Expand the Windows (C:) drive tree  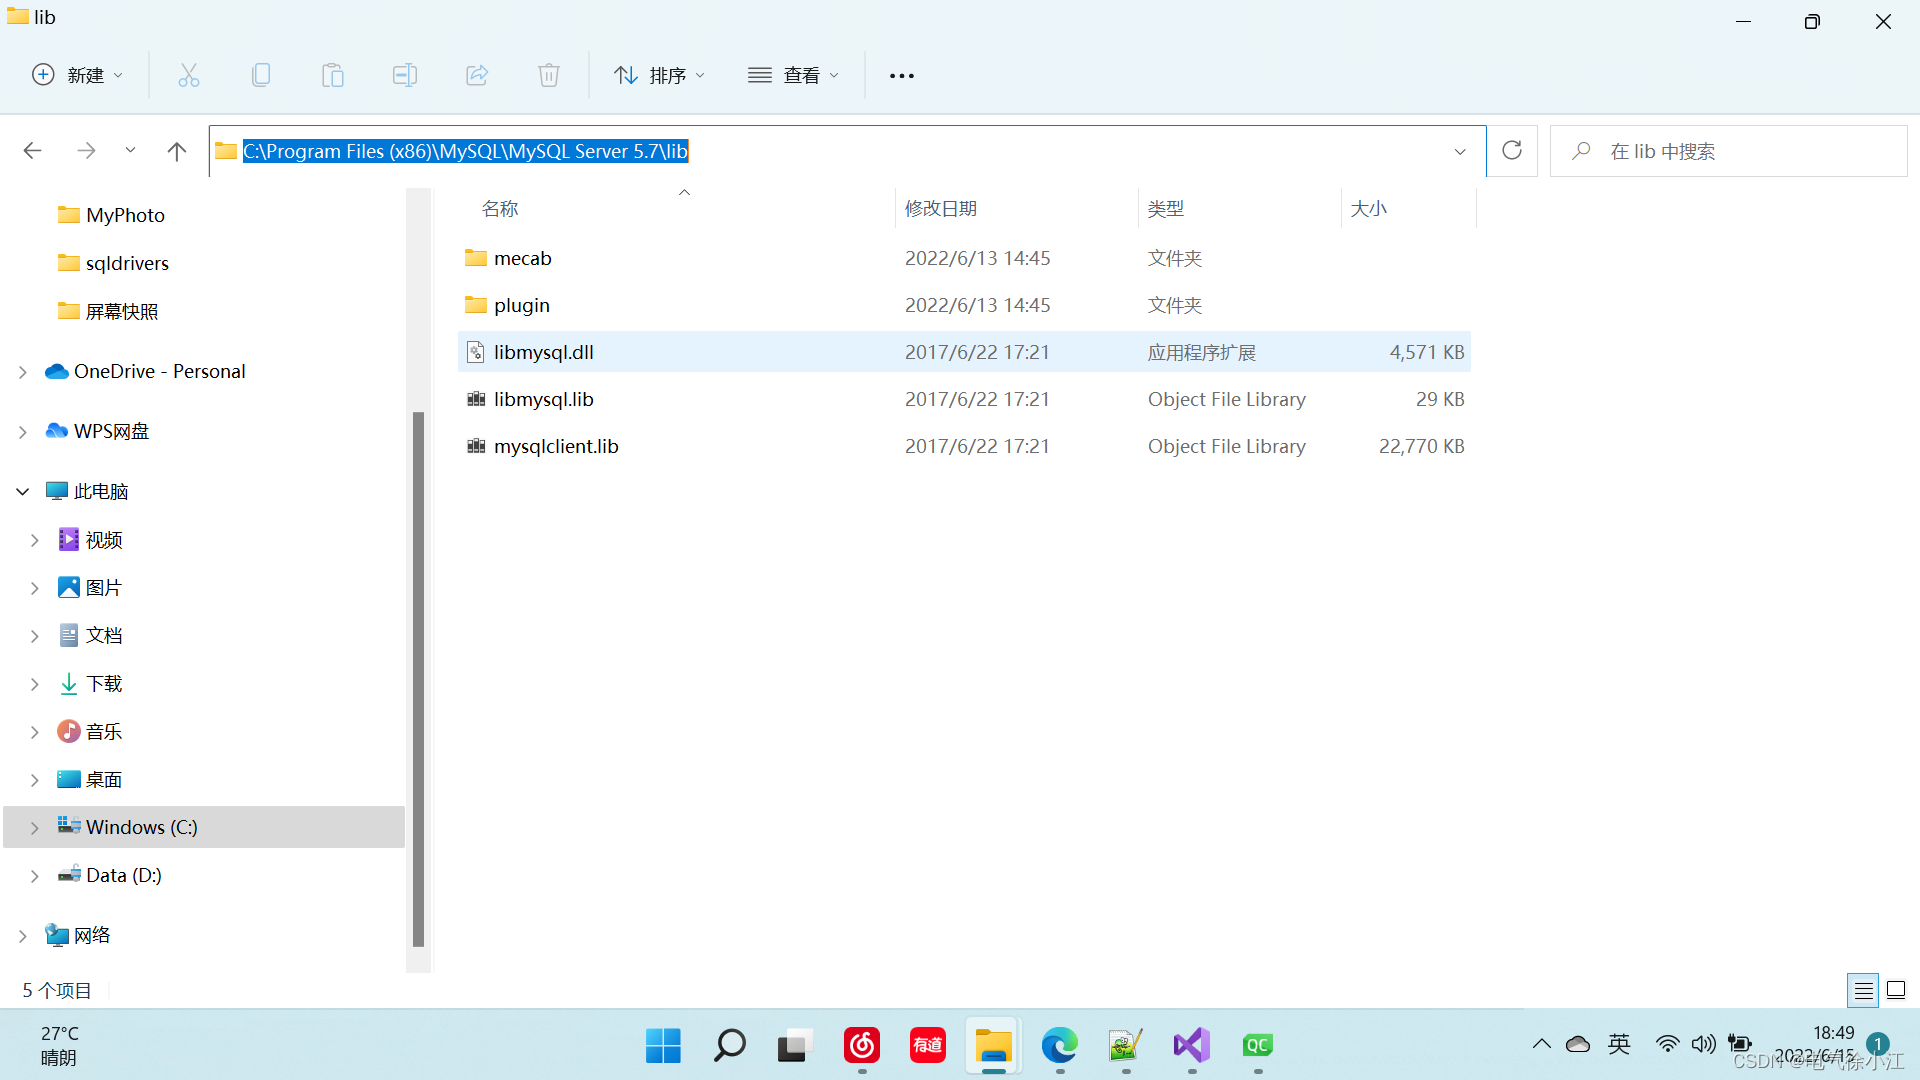tap(35, 828)
